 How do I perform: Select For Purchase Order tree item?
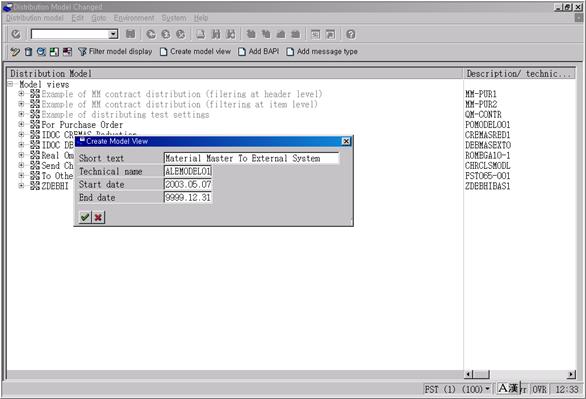click(x=82, y=125)
